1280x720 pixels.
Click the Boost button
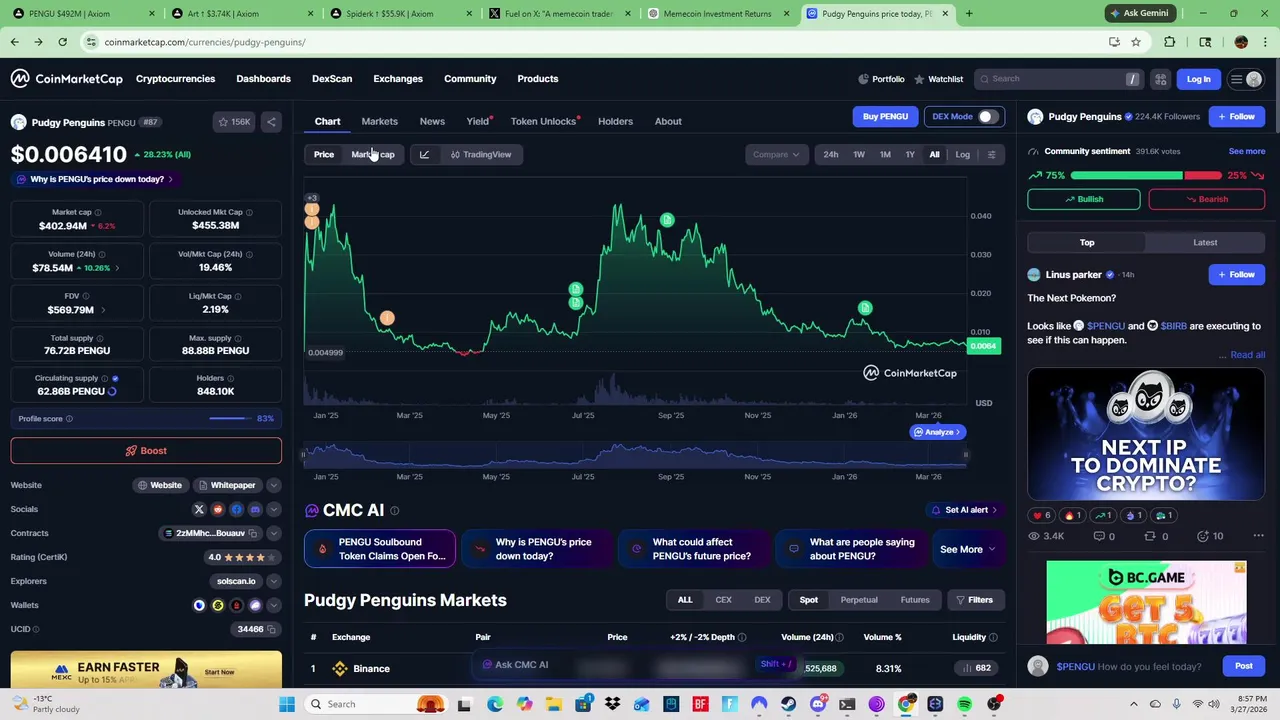point(146,451)
